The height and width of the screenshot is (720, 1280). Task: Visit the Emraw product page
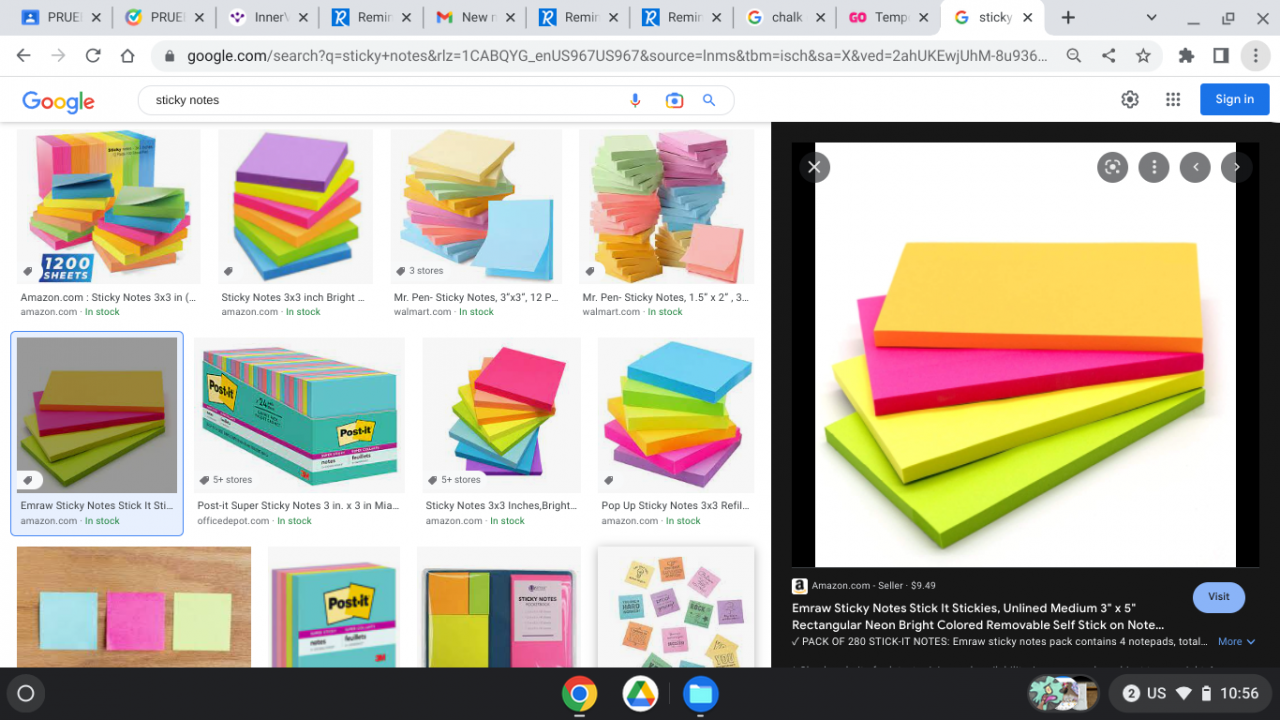[1218, 597]
